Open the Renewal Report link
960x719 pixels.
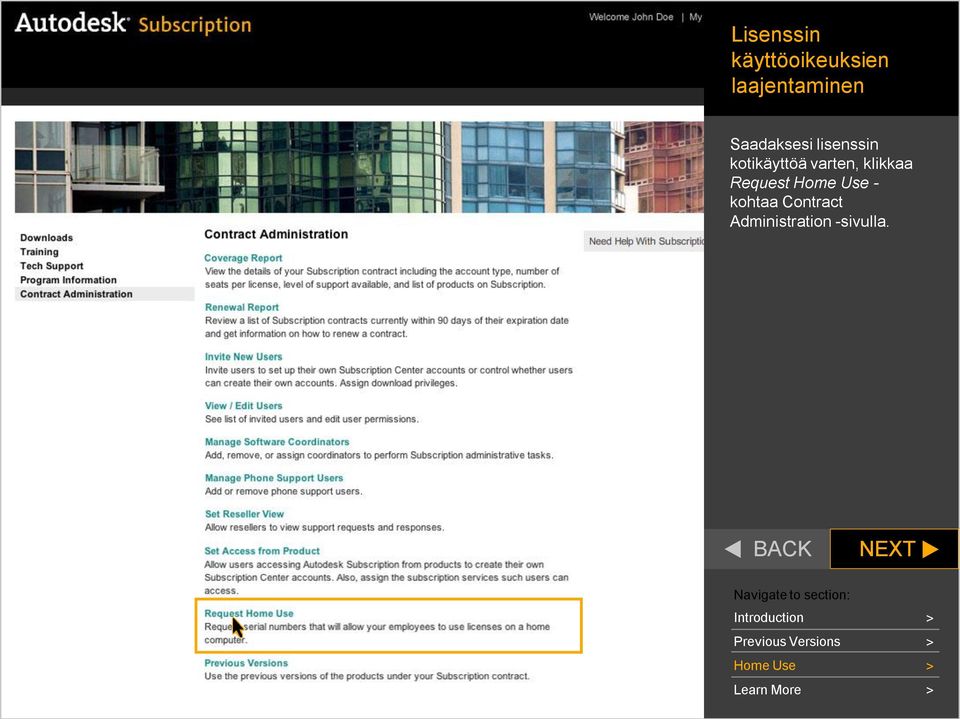(242, 307)
